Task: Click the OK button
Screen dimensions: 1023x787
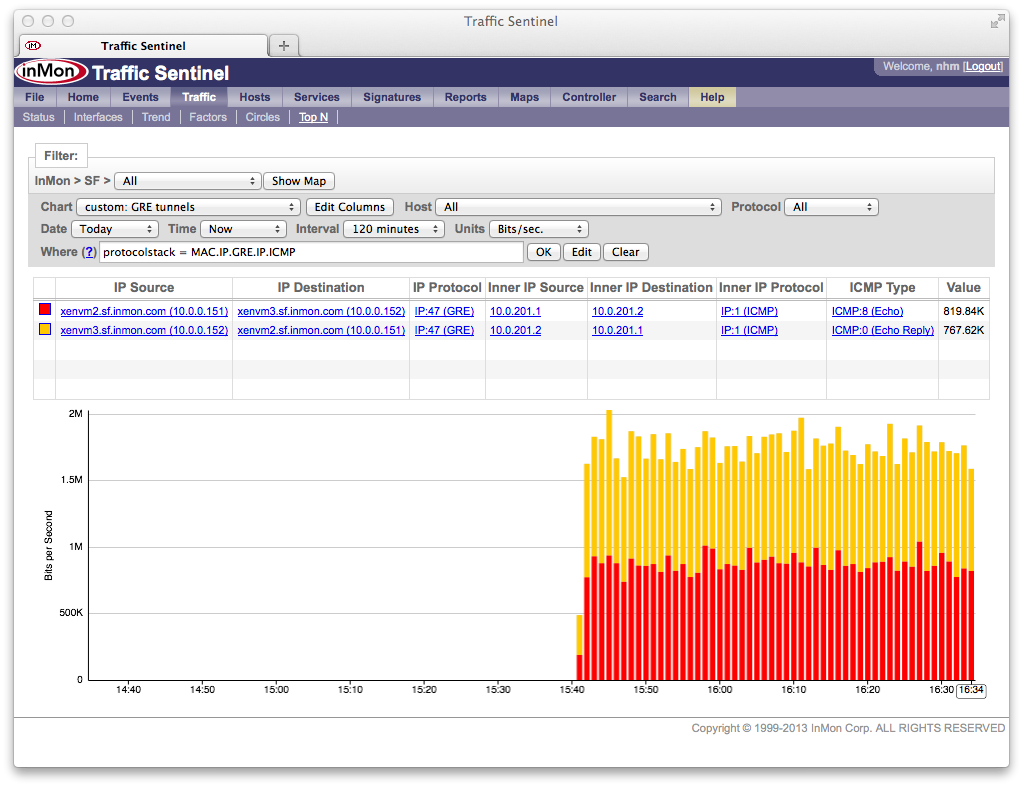Action: 543,252
